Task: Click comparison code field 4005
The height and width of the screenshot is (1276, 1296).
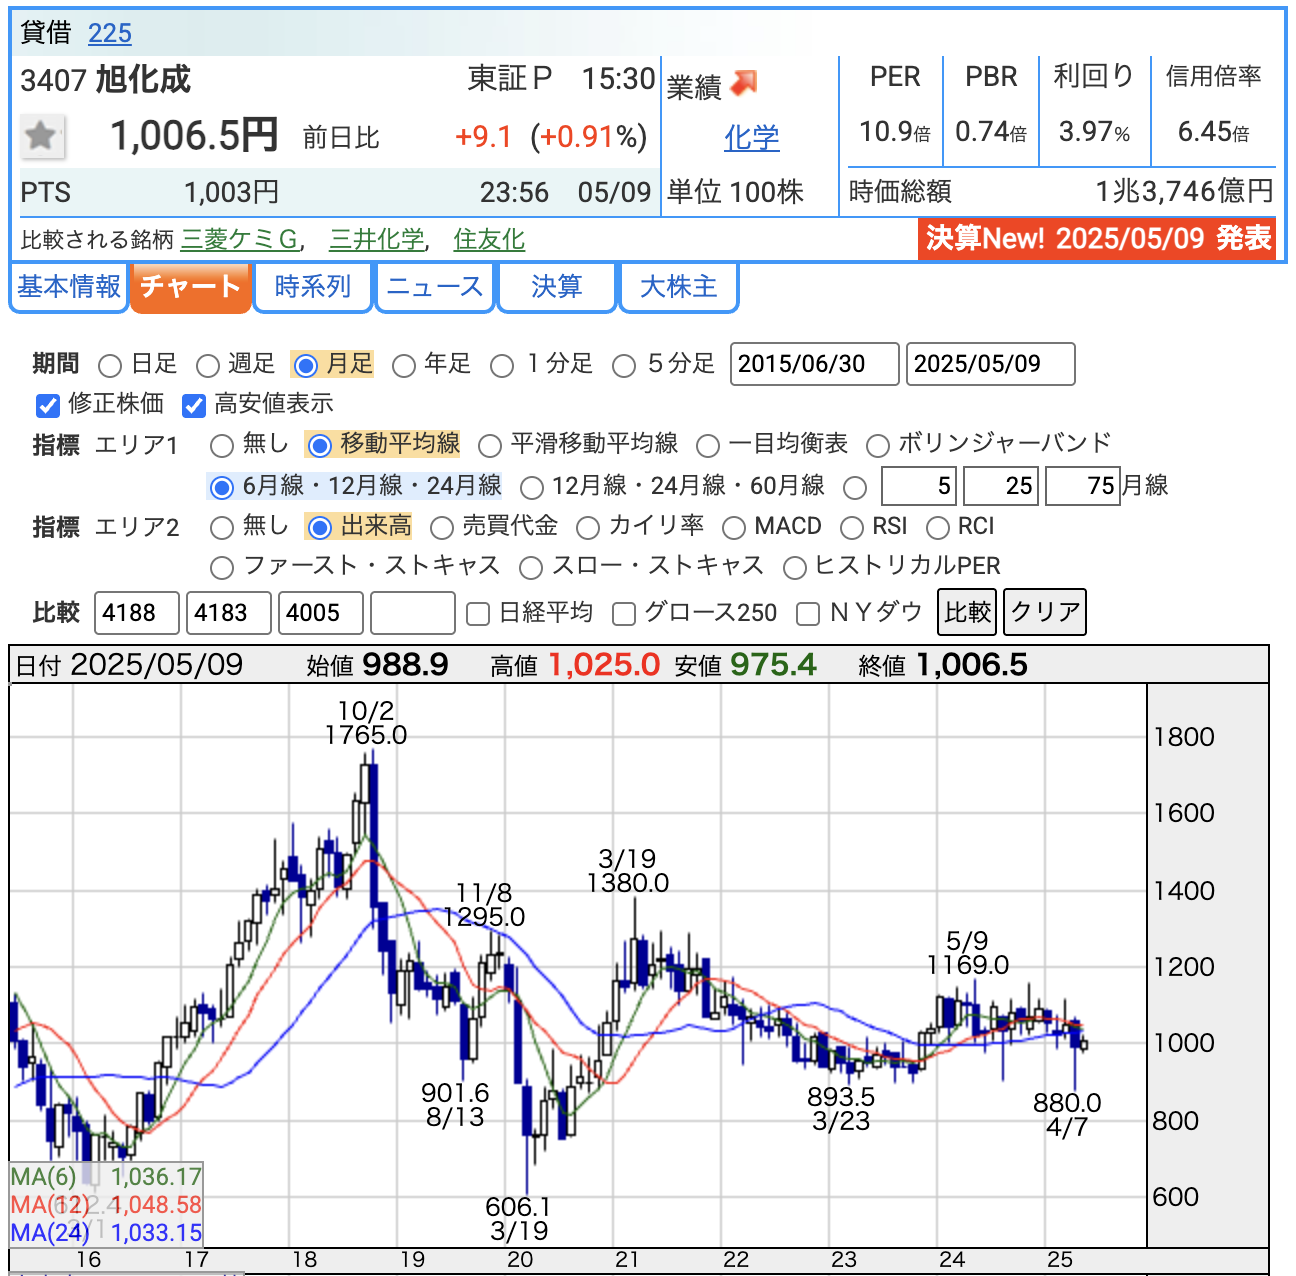Action: (x=321, y=613)
